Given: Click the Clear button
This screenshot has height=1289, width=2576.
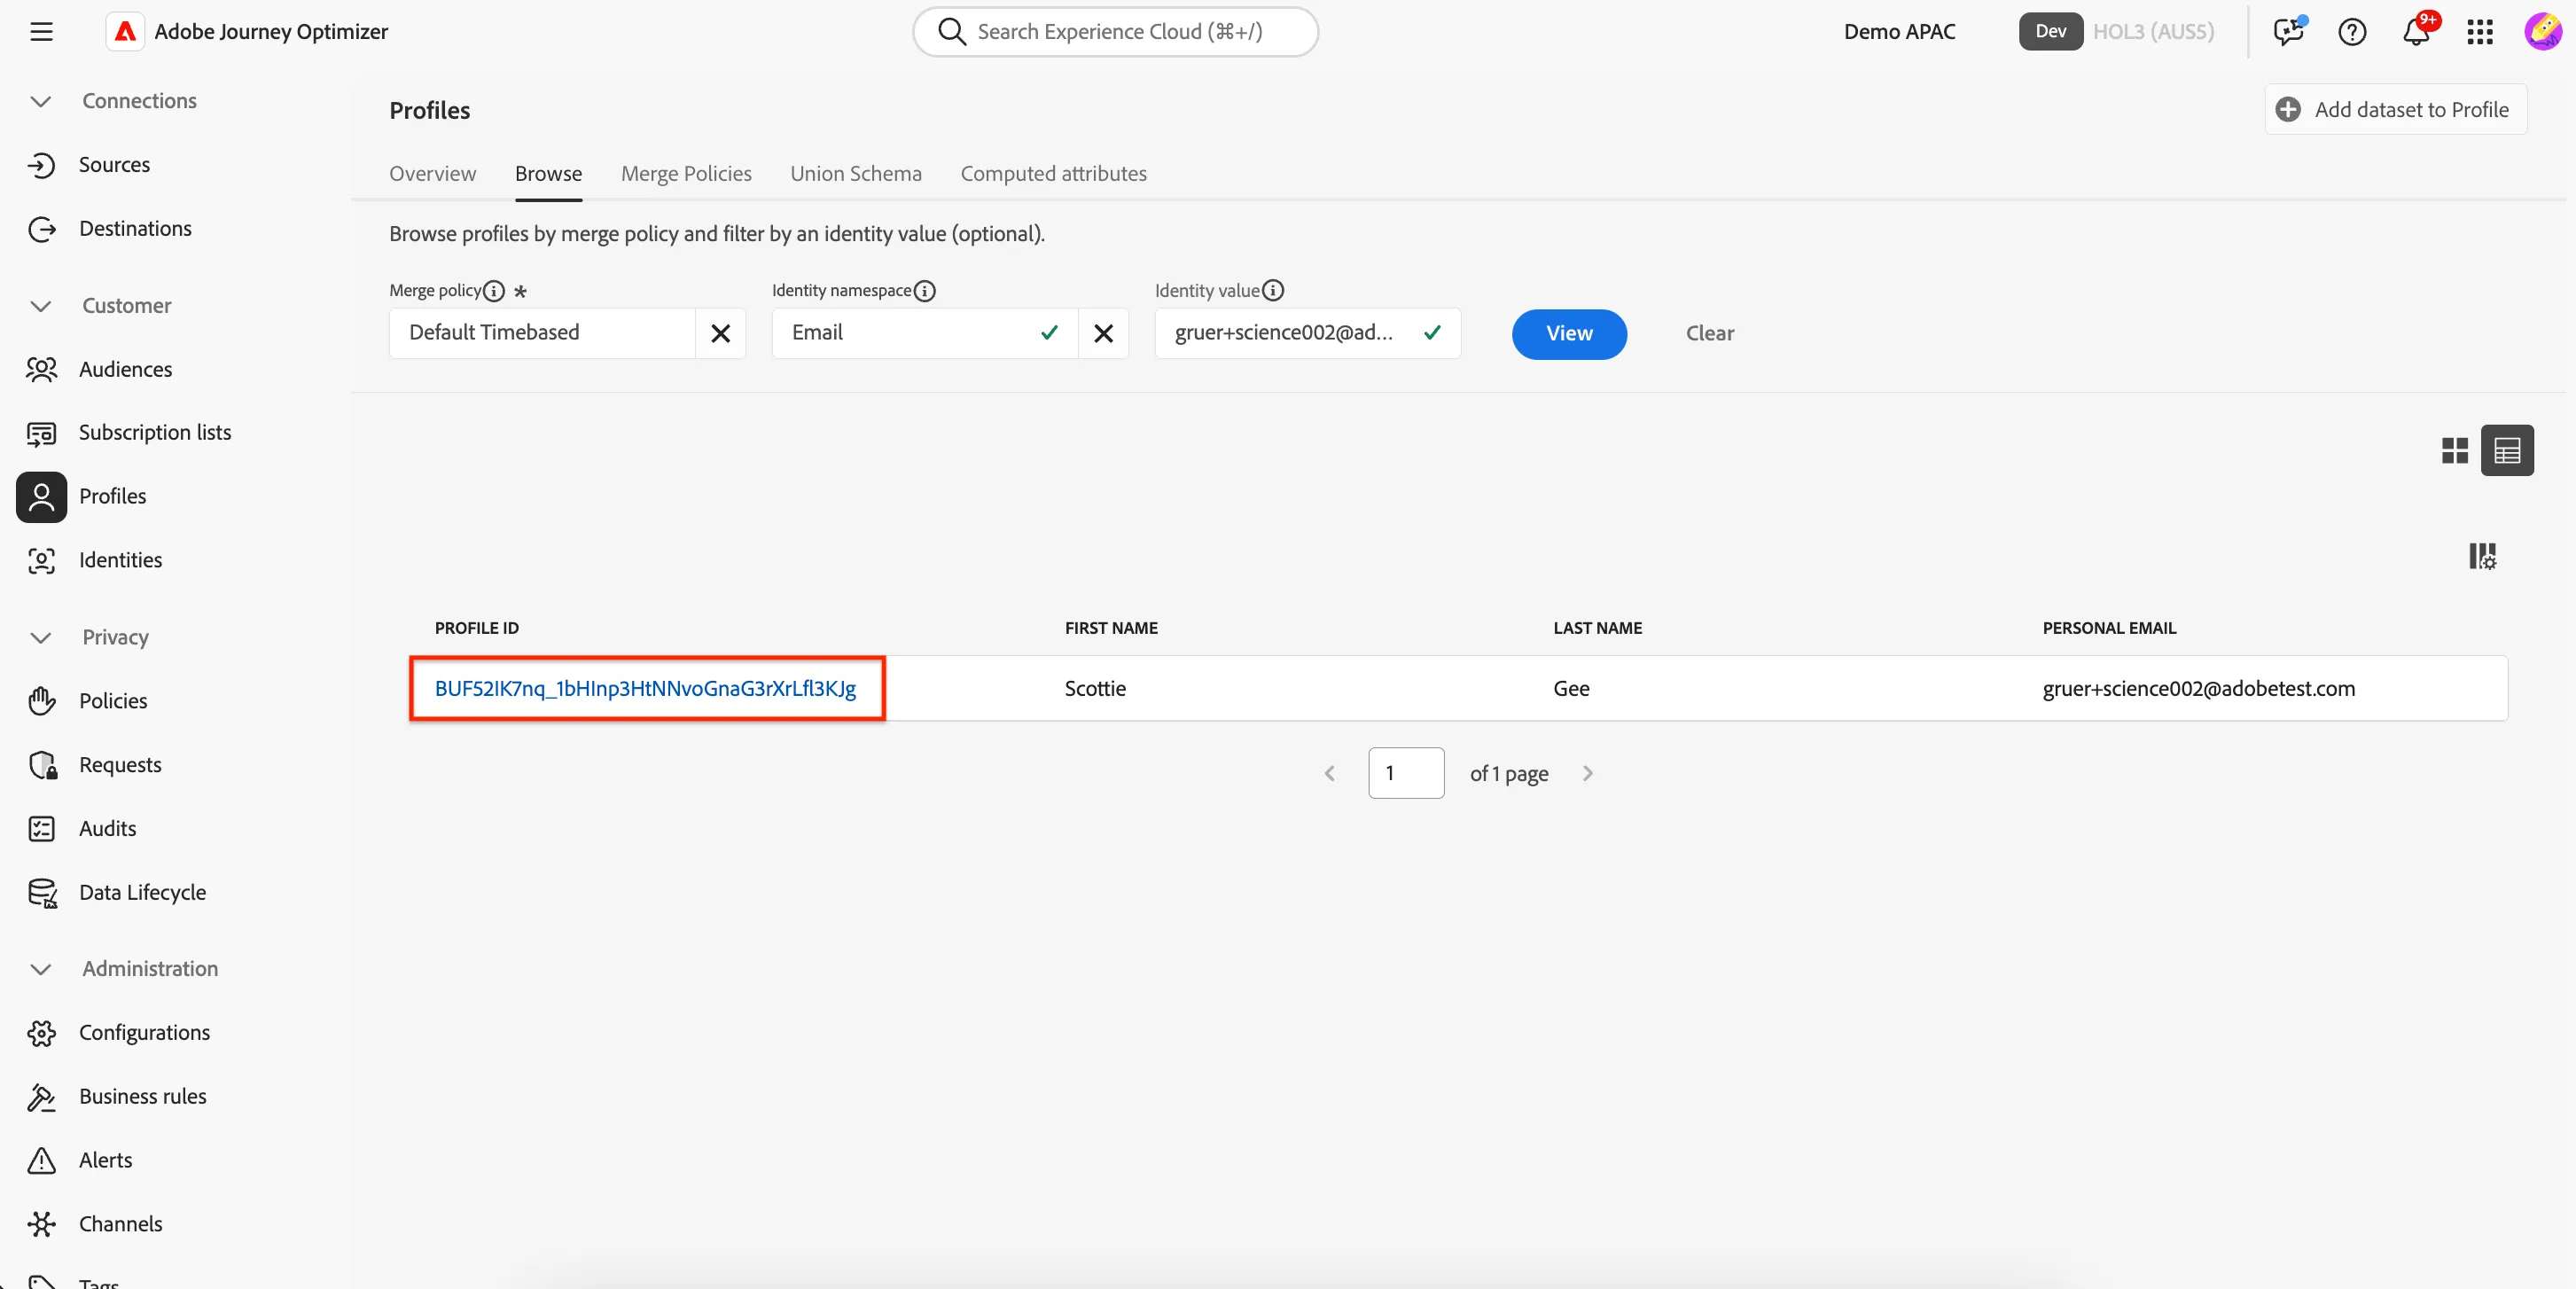Looking at the screenshot, I should click(x=1709, y=334).
